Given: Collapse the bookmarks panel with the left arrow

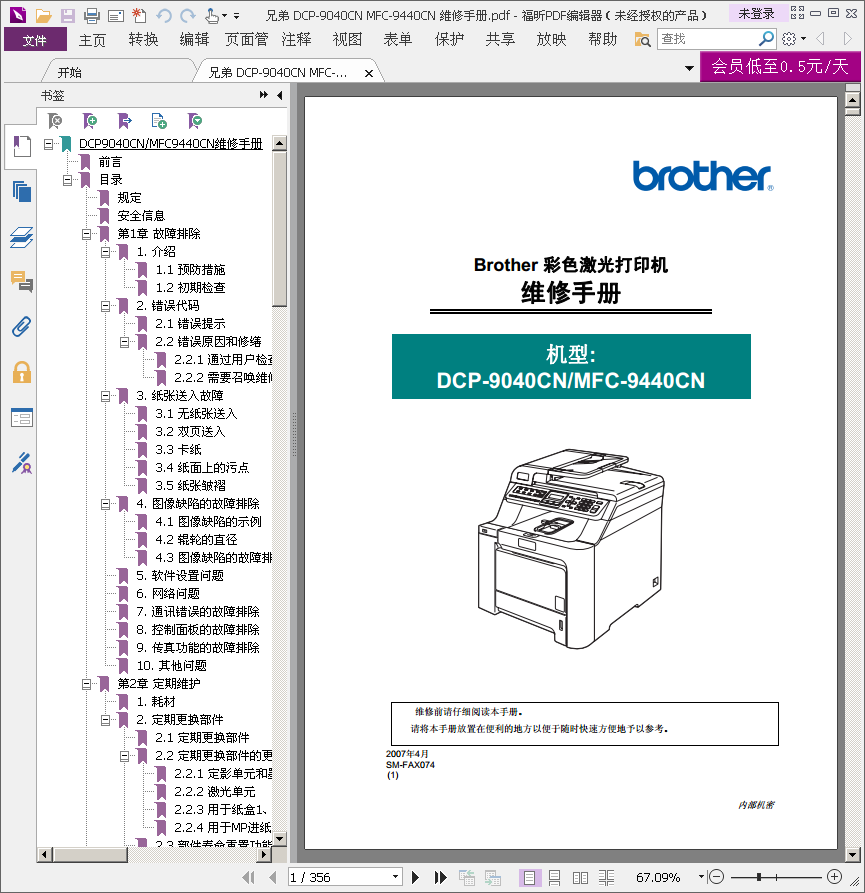Looking at the screenshot, I should [x=280, y=95].
